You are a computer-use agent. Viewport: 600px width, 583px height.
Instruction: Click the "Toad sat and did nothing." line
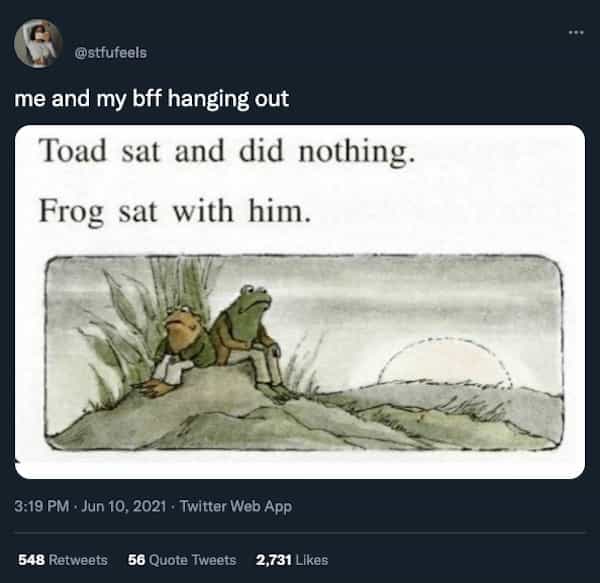226,153
